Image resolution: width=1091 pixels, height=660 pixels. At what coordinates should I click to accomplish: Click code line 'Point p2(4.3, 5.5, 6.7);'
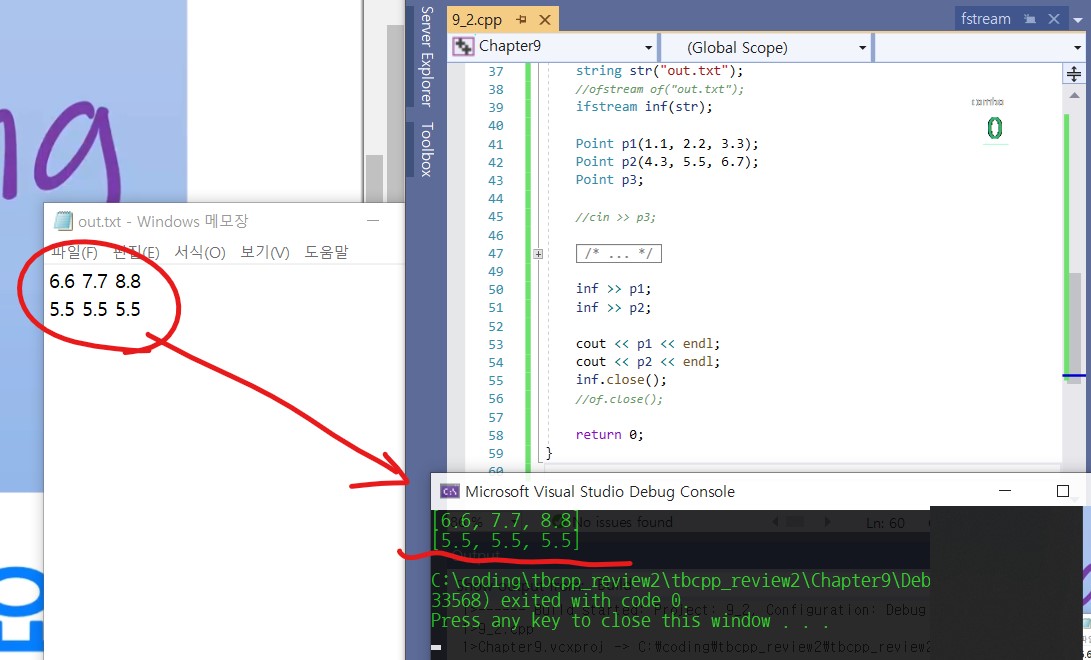click(x=667, y=161)
